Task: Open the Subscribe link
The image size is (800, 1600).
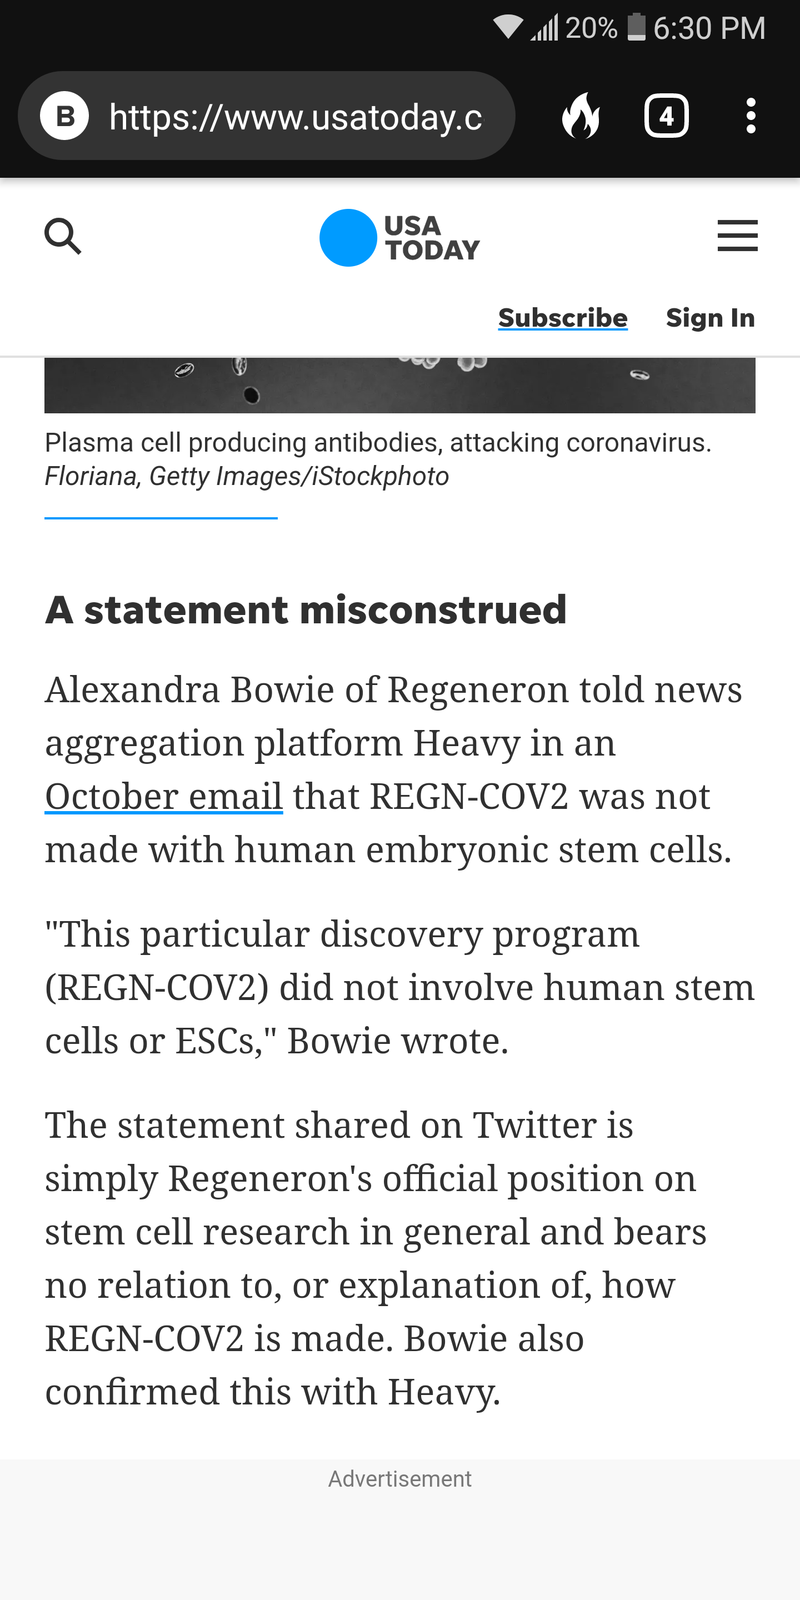Action: click(563, 318)
